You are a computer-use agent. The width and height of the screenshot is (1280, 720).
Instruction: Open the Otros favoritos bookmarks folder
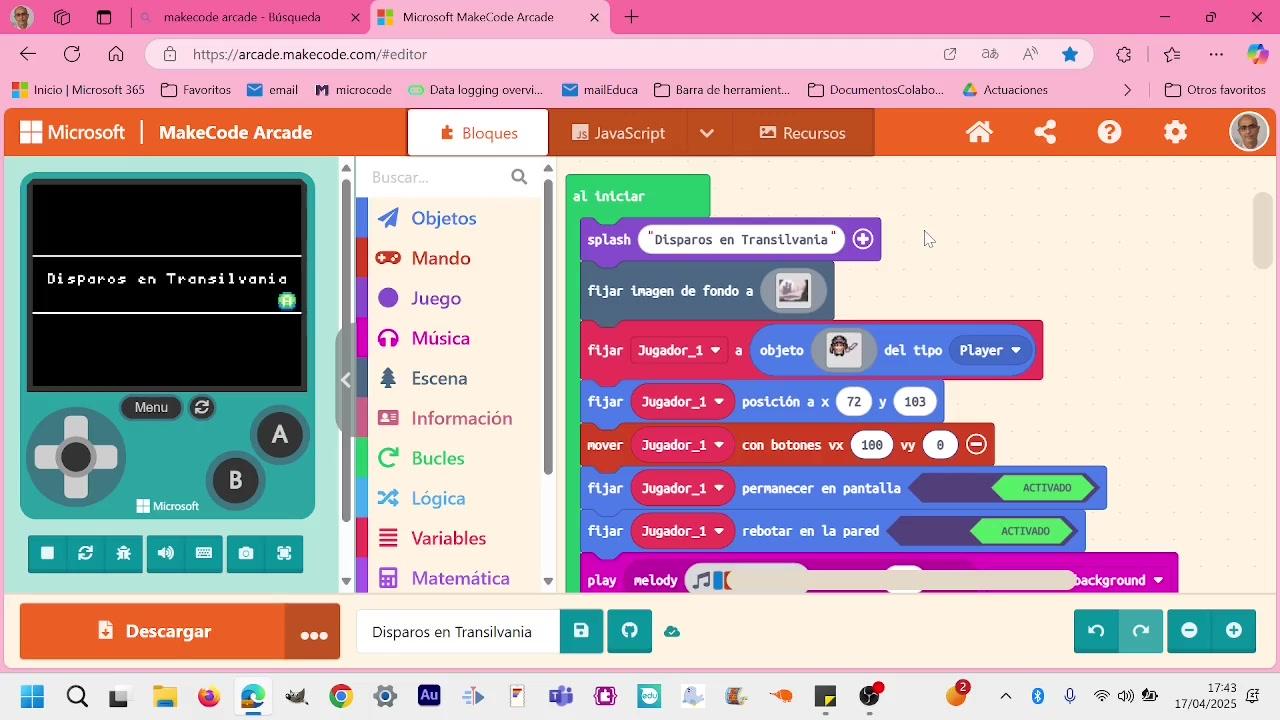point(1216,90)
